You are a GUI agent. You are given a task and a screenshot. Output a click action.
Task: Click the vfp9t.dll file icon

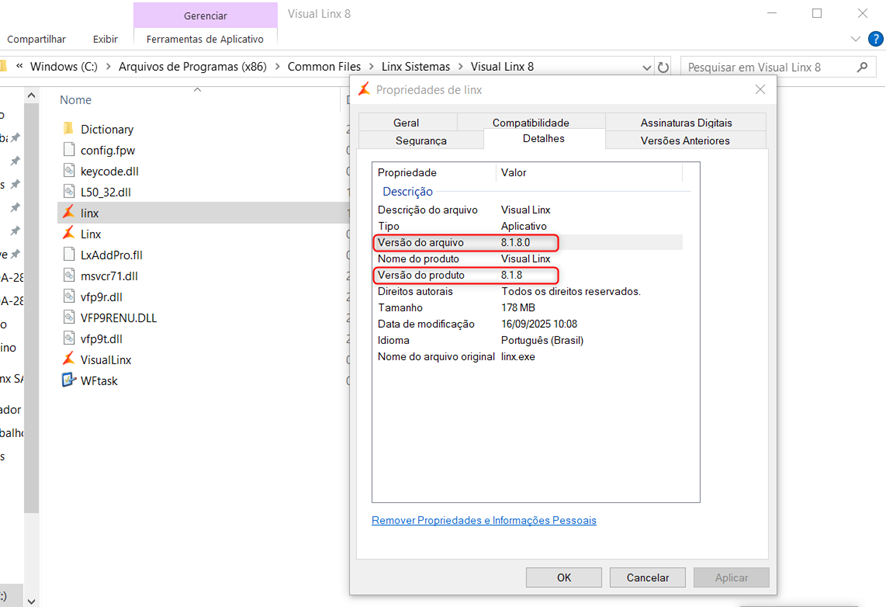click(x=68, y=338)
